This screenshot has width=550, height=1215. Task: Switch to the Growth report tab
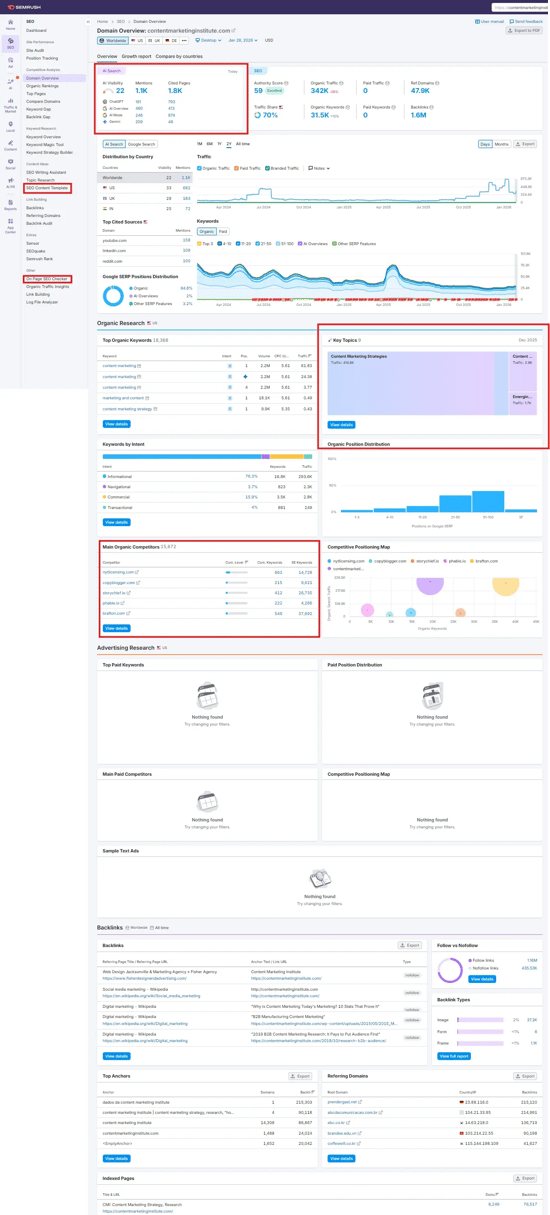[137, 57]
